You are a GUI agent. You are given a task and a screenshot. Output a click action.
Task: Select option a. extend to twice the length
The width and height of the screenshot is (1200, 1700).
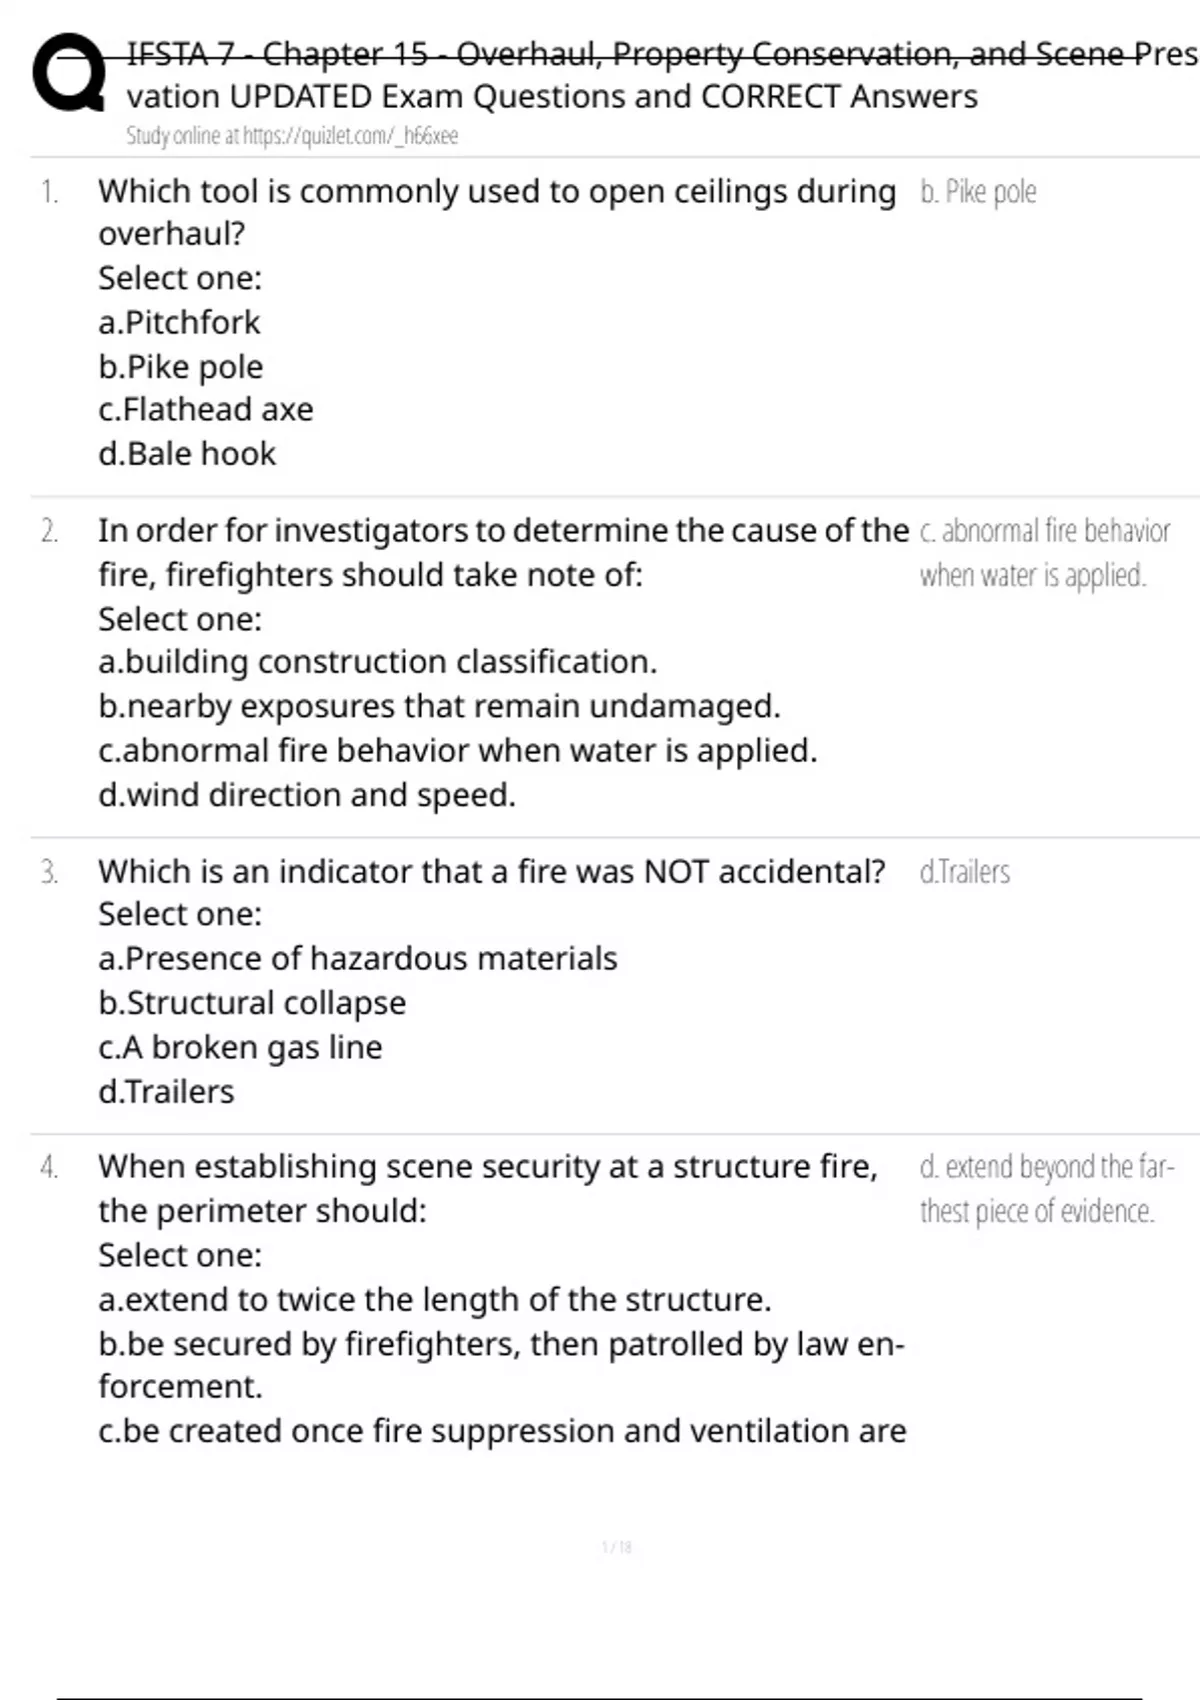(435, 1299)
